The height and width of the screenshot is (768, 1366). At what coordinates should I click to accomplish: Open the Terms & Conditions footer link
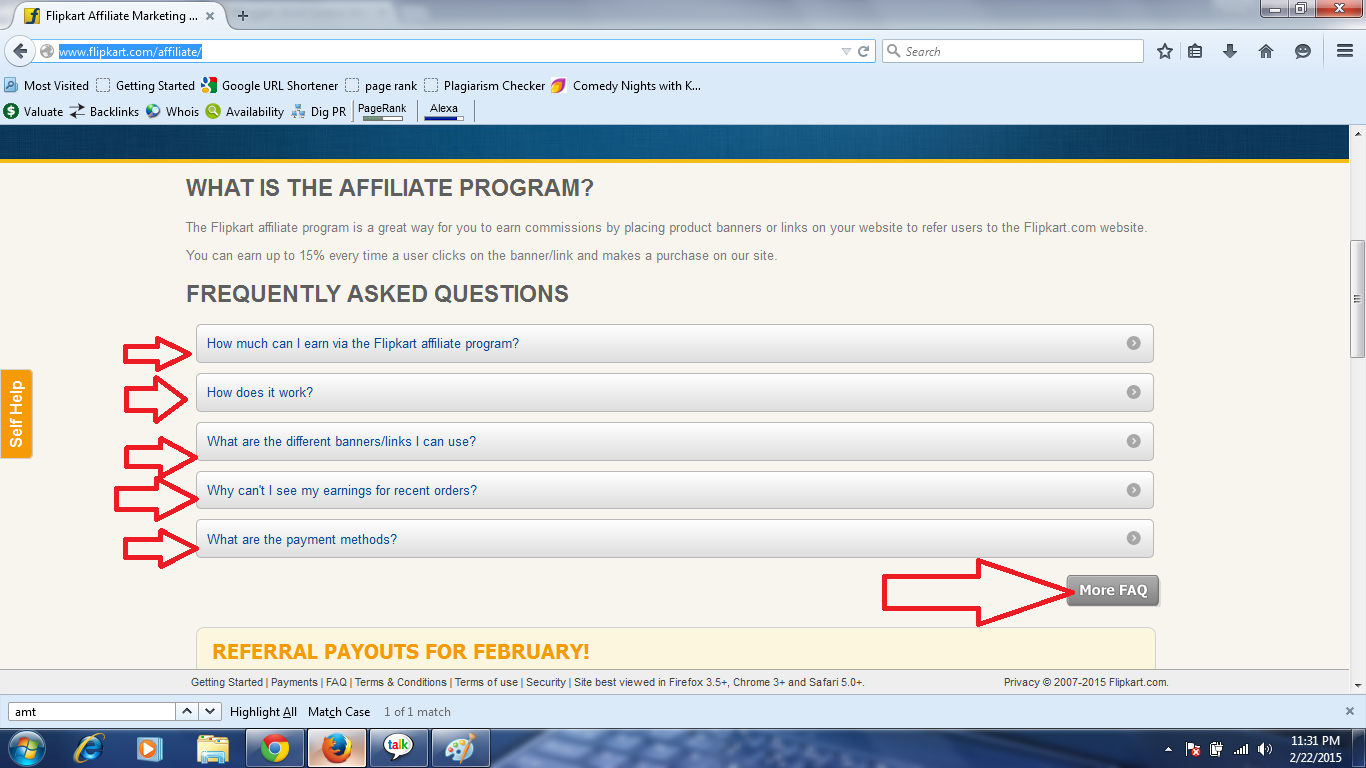(x=400, y=682)
